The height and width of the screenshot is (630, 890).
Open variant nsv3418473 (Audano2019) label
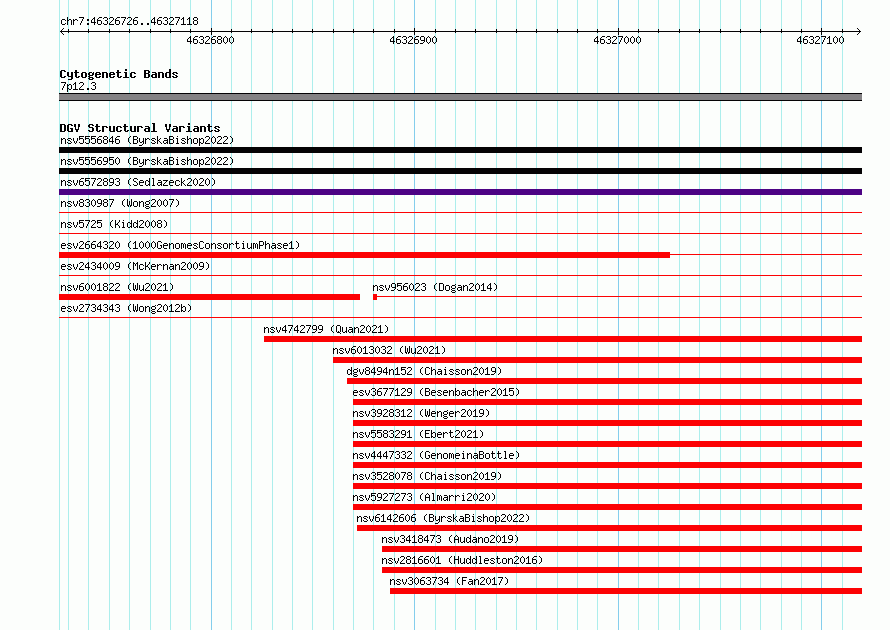coord(450,539)
